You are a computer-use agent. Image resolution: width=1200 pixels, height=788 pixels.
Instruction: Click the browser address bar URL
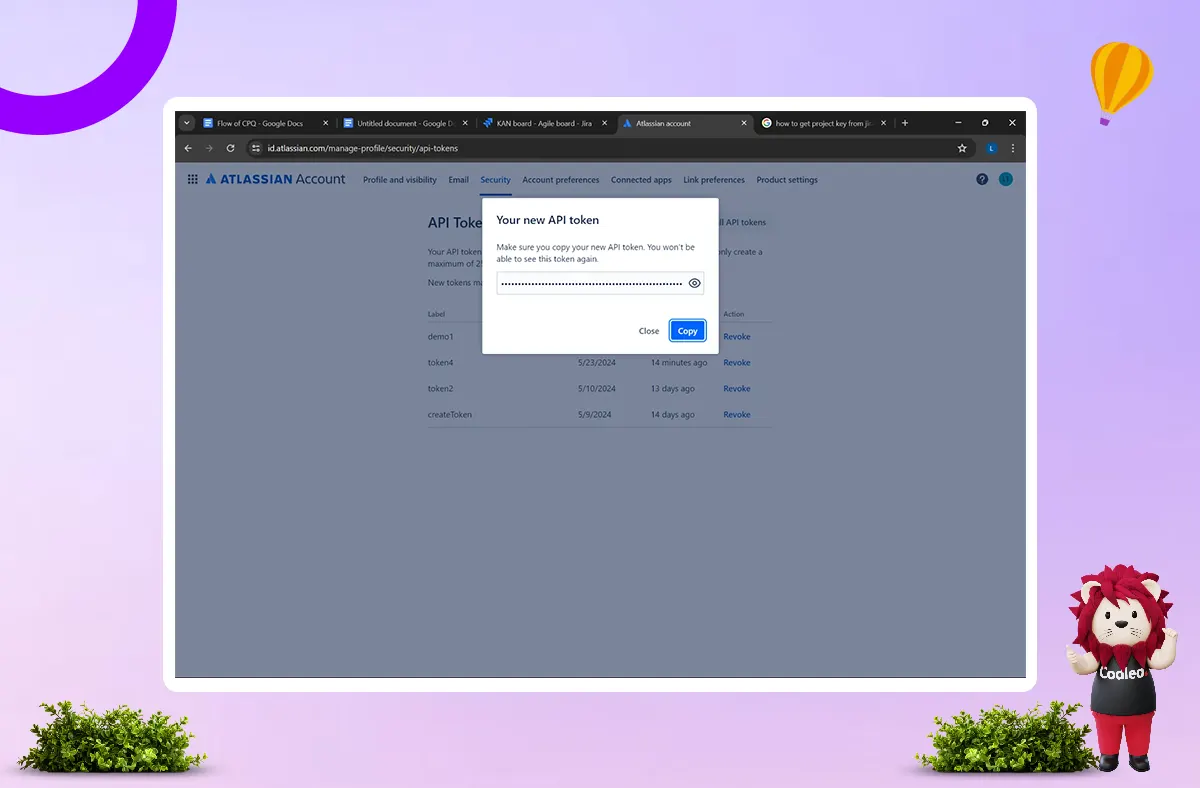click(362, 148)
